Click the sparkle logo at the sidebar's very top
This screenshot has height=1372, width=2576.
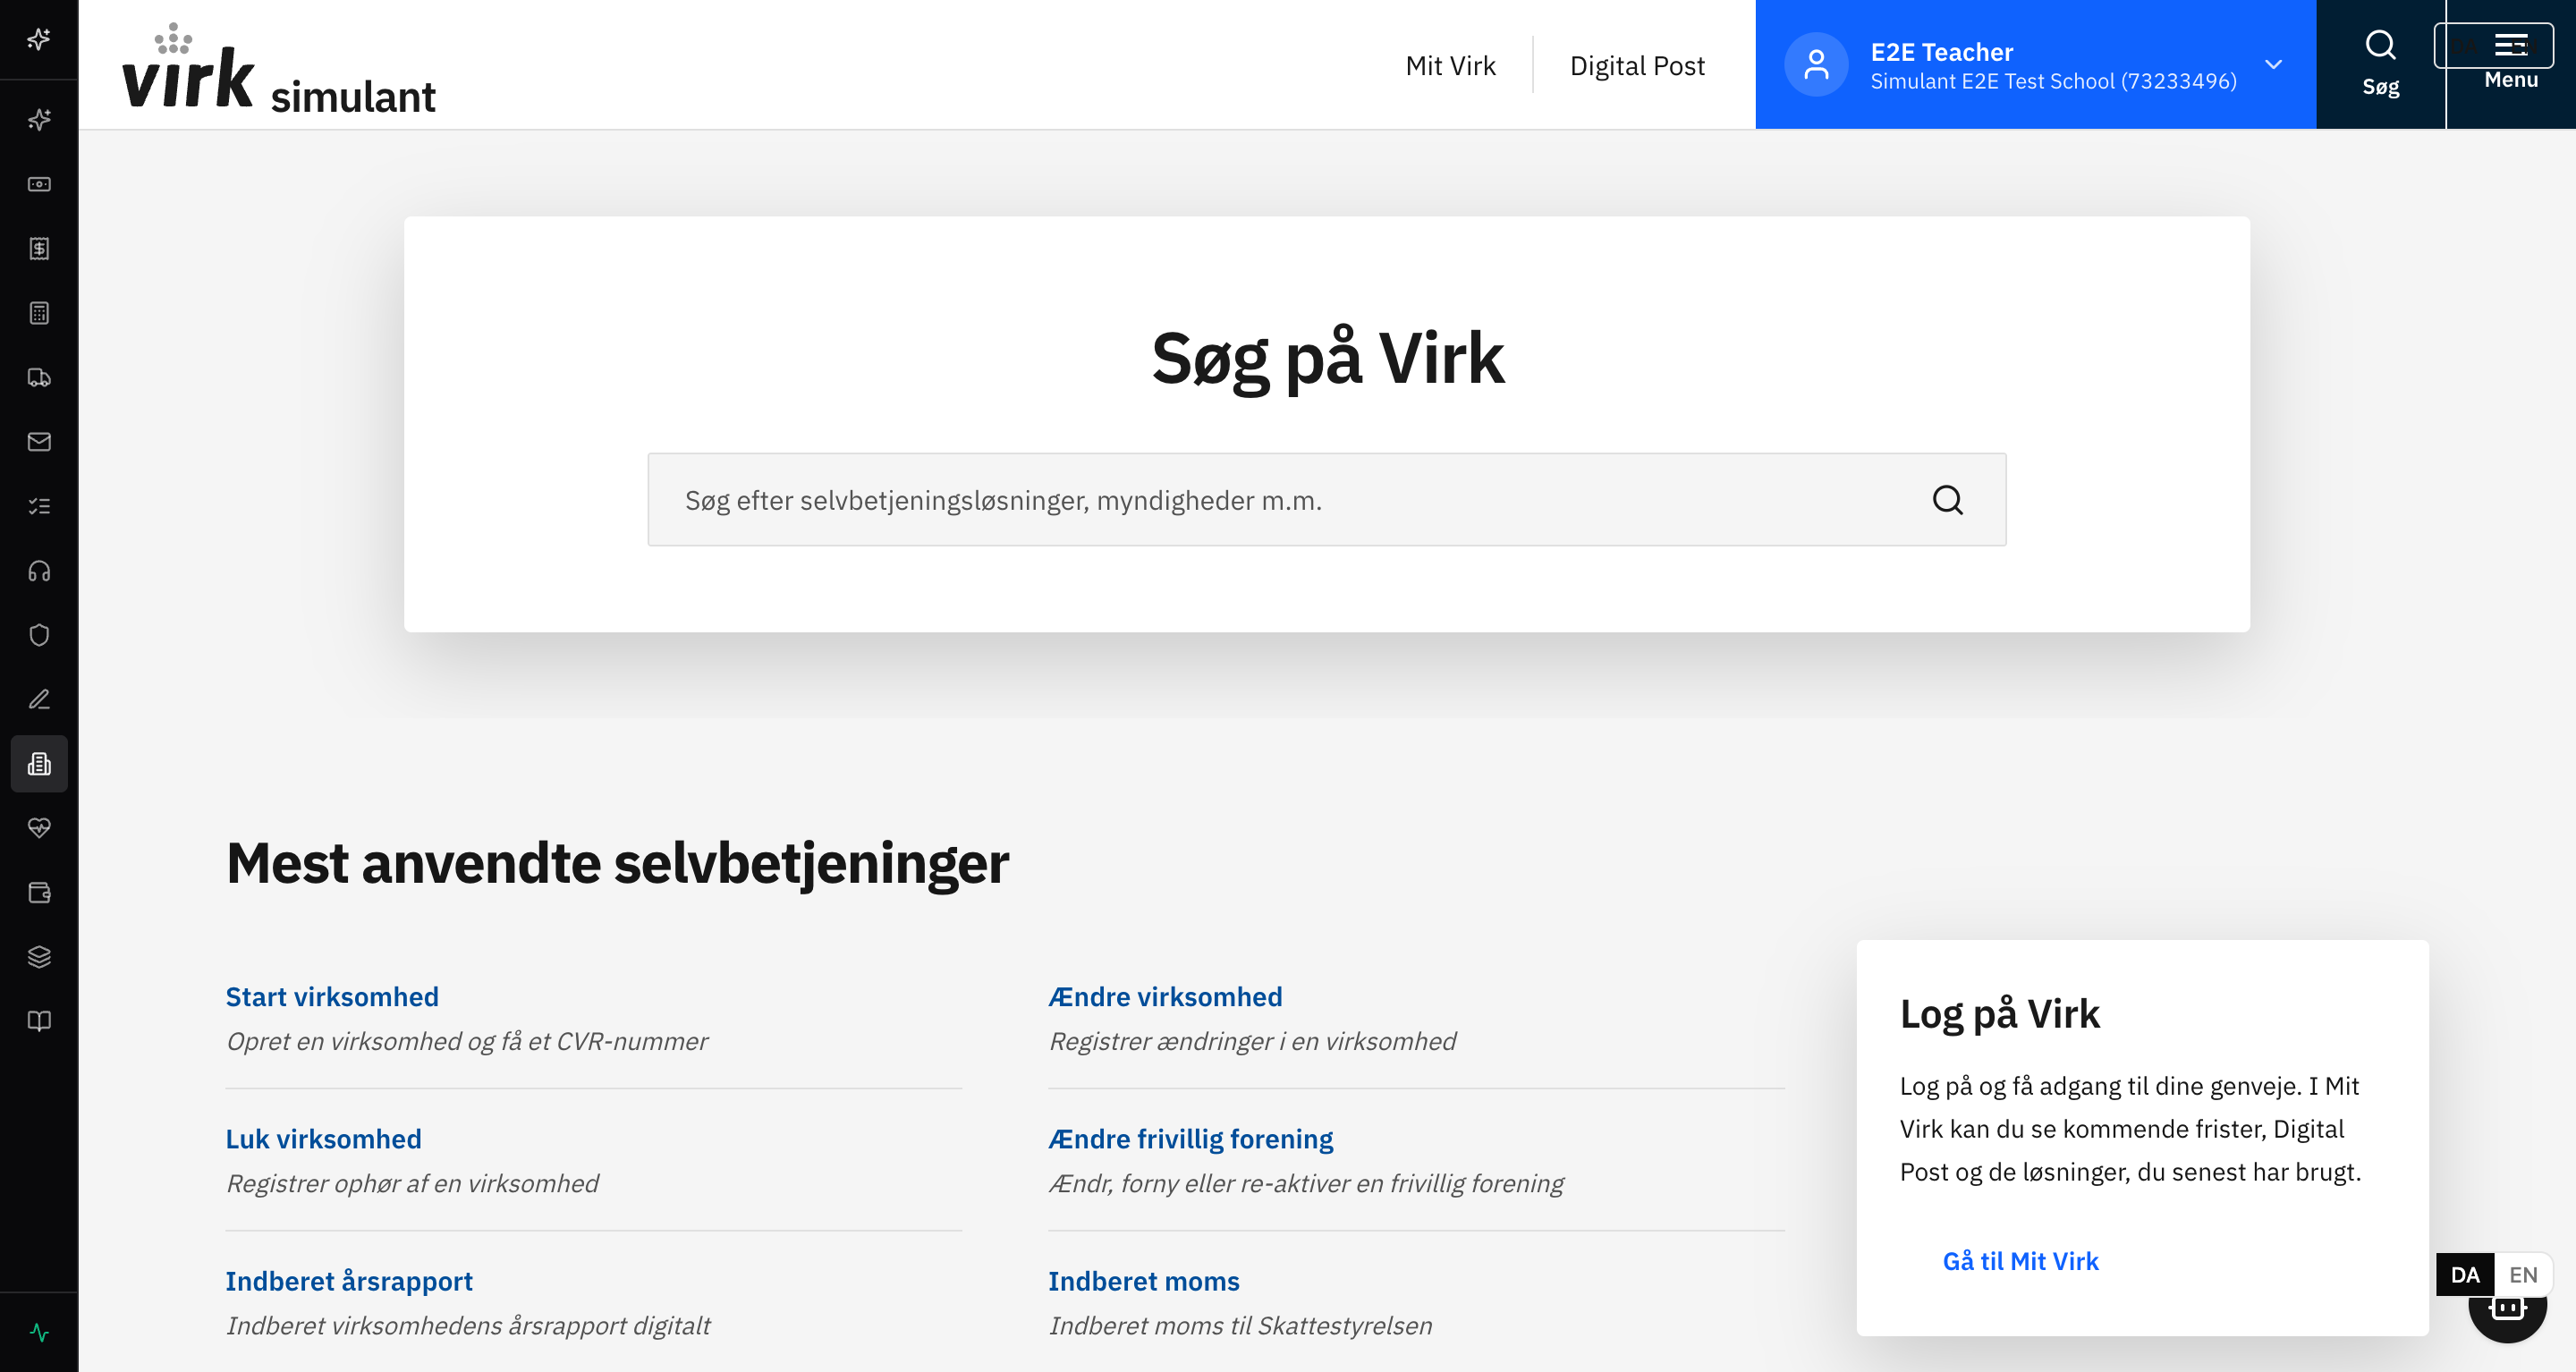pyautogui.click(x=39, y=39)
